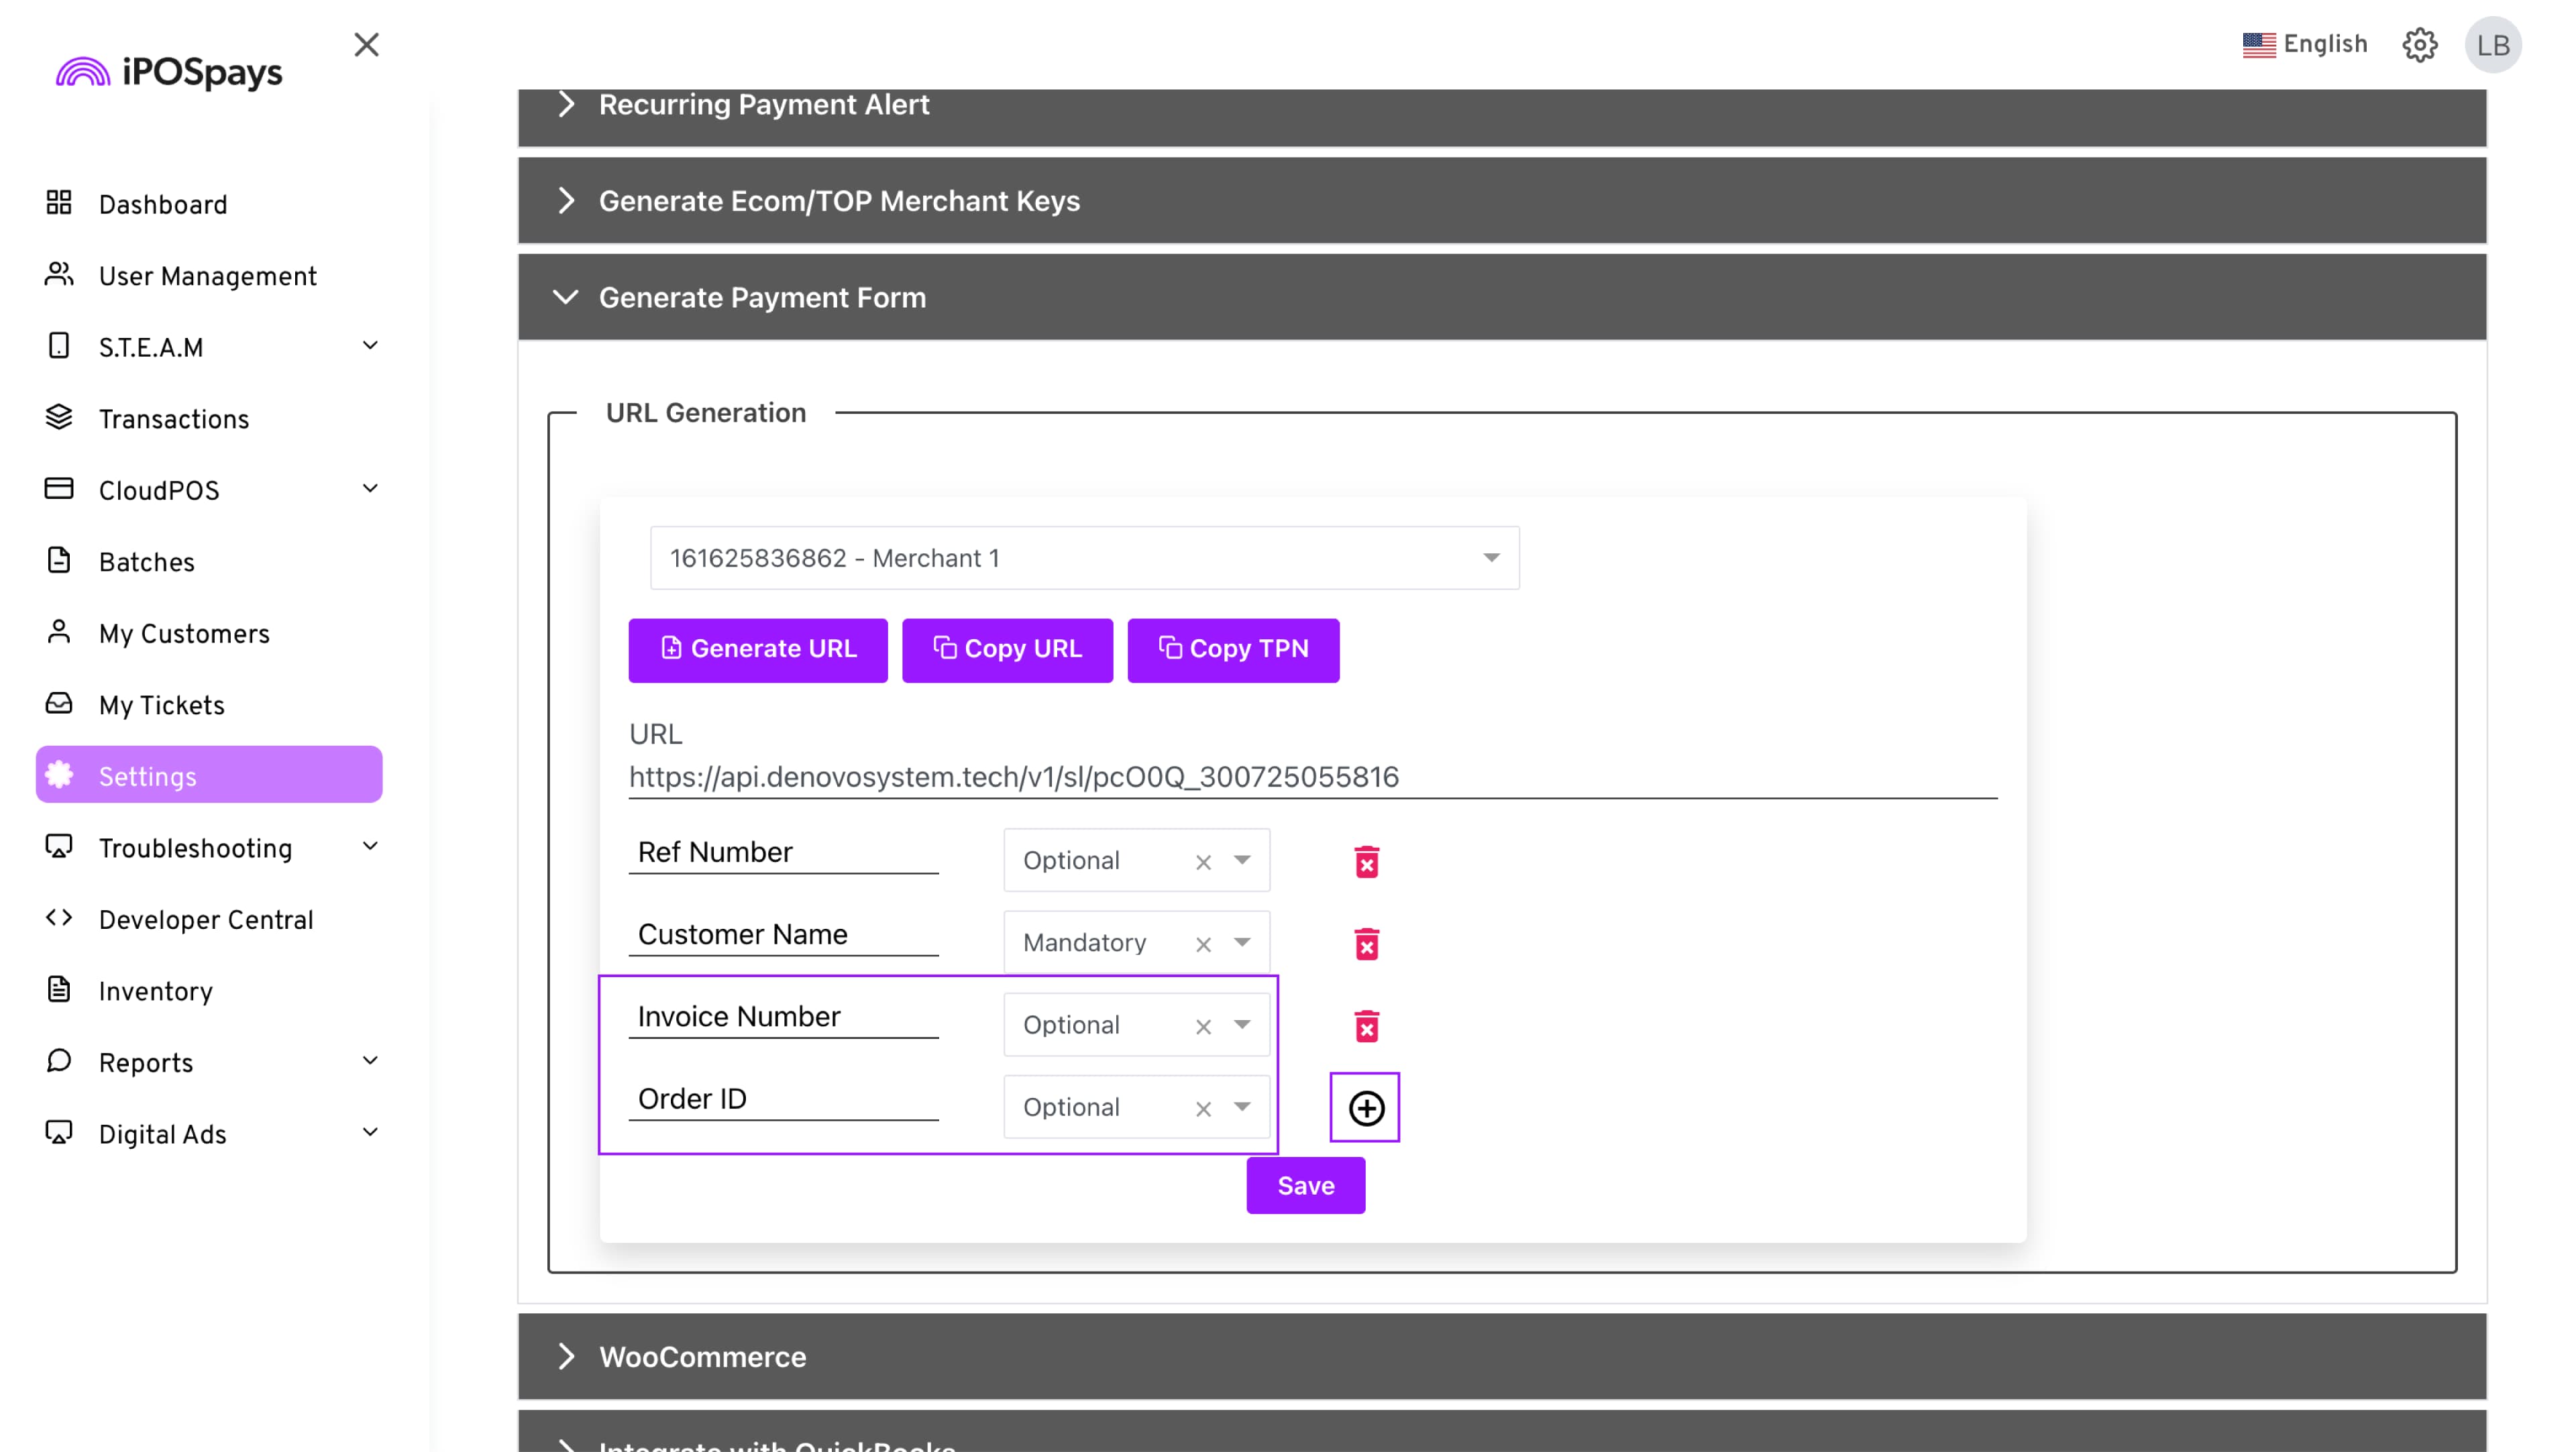The width and height of the screenshot is (2576, 1452).
Task: Add a new field with plus icon
Action: click(1365, 1108)
